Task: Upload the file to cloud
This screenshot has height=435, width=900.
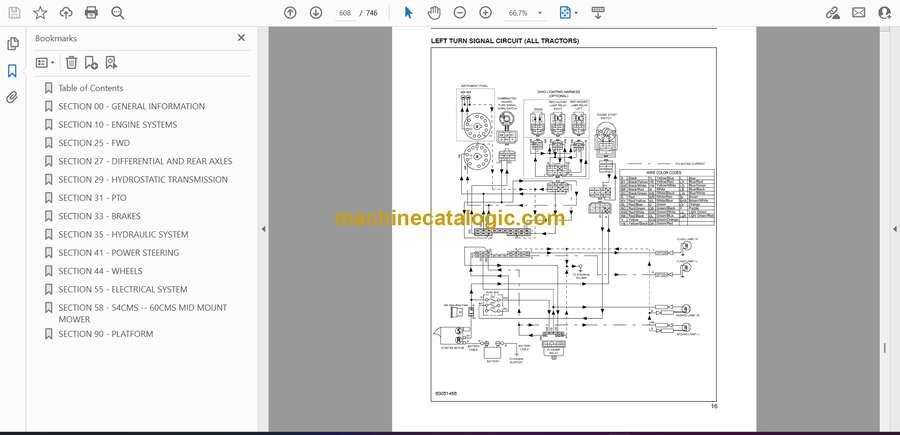Action: (x=66, y=13)
